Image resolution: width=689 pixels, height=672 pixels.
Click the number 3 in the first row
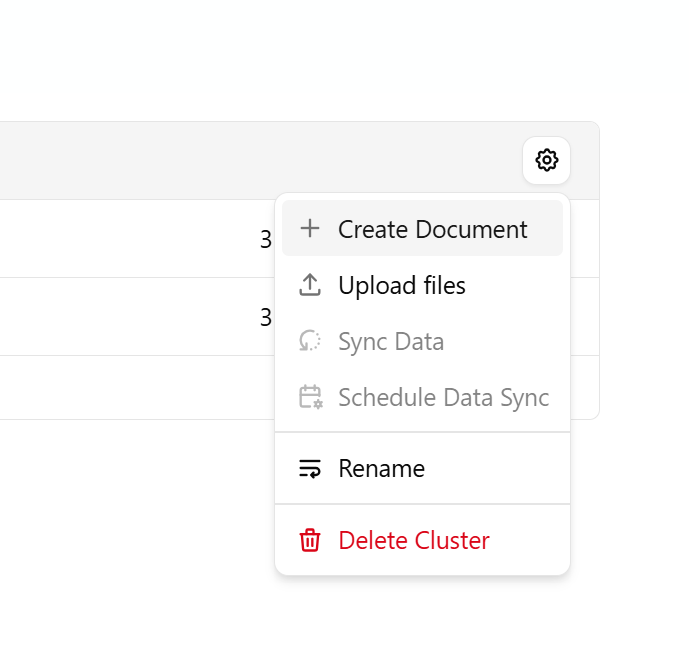pos(266,240)
